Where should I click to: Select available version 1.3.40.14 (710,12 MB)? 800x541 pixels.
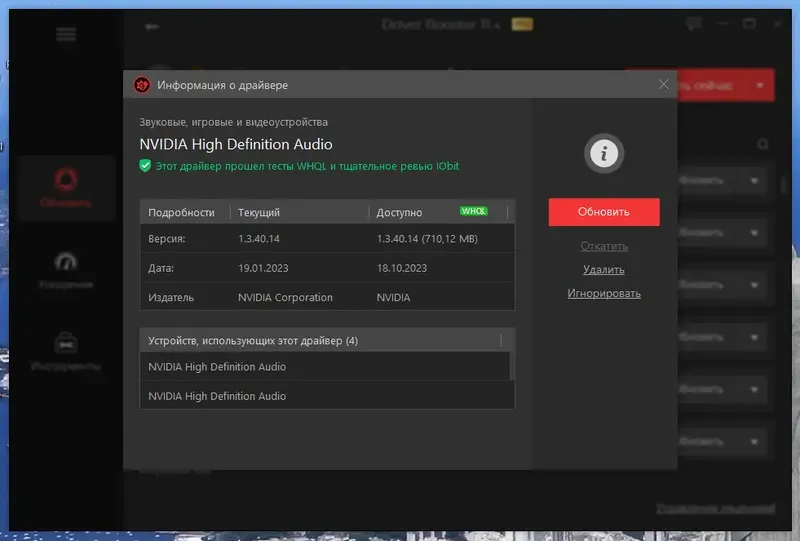click(427, 239)
